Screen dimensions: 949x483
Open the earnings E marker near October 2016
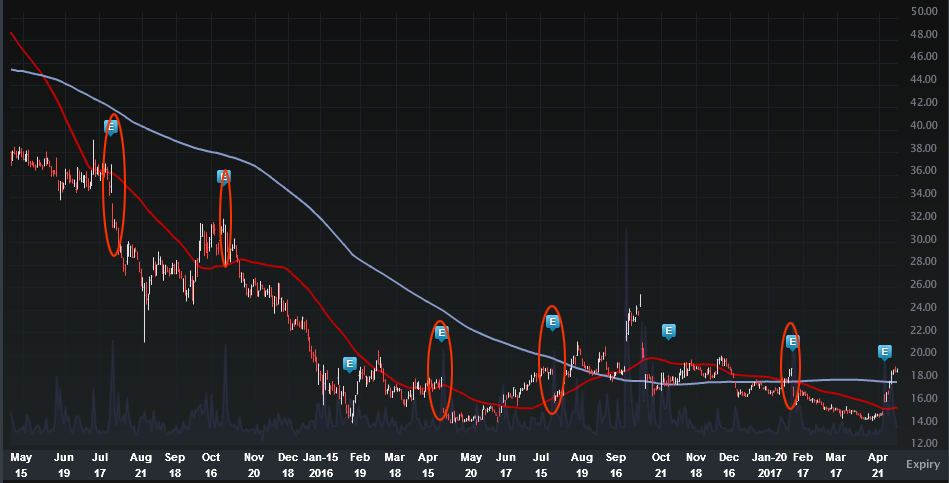pos(668,330)
